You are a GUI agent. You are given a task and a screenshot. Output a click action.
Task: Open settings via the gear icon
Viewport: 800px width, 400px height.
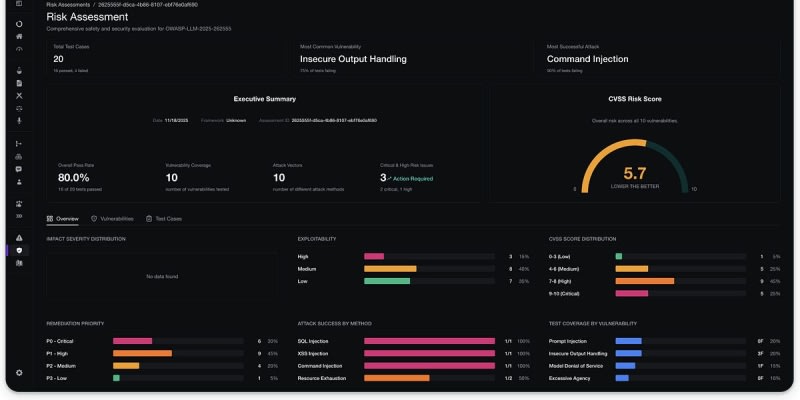(x=19, y=372)
